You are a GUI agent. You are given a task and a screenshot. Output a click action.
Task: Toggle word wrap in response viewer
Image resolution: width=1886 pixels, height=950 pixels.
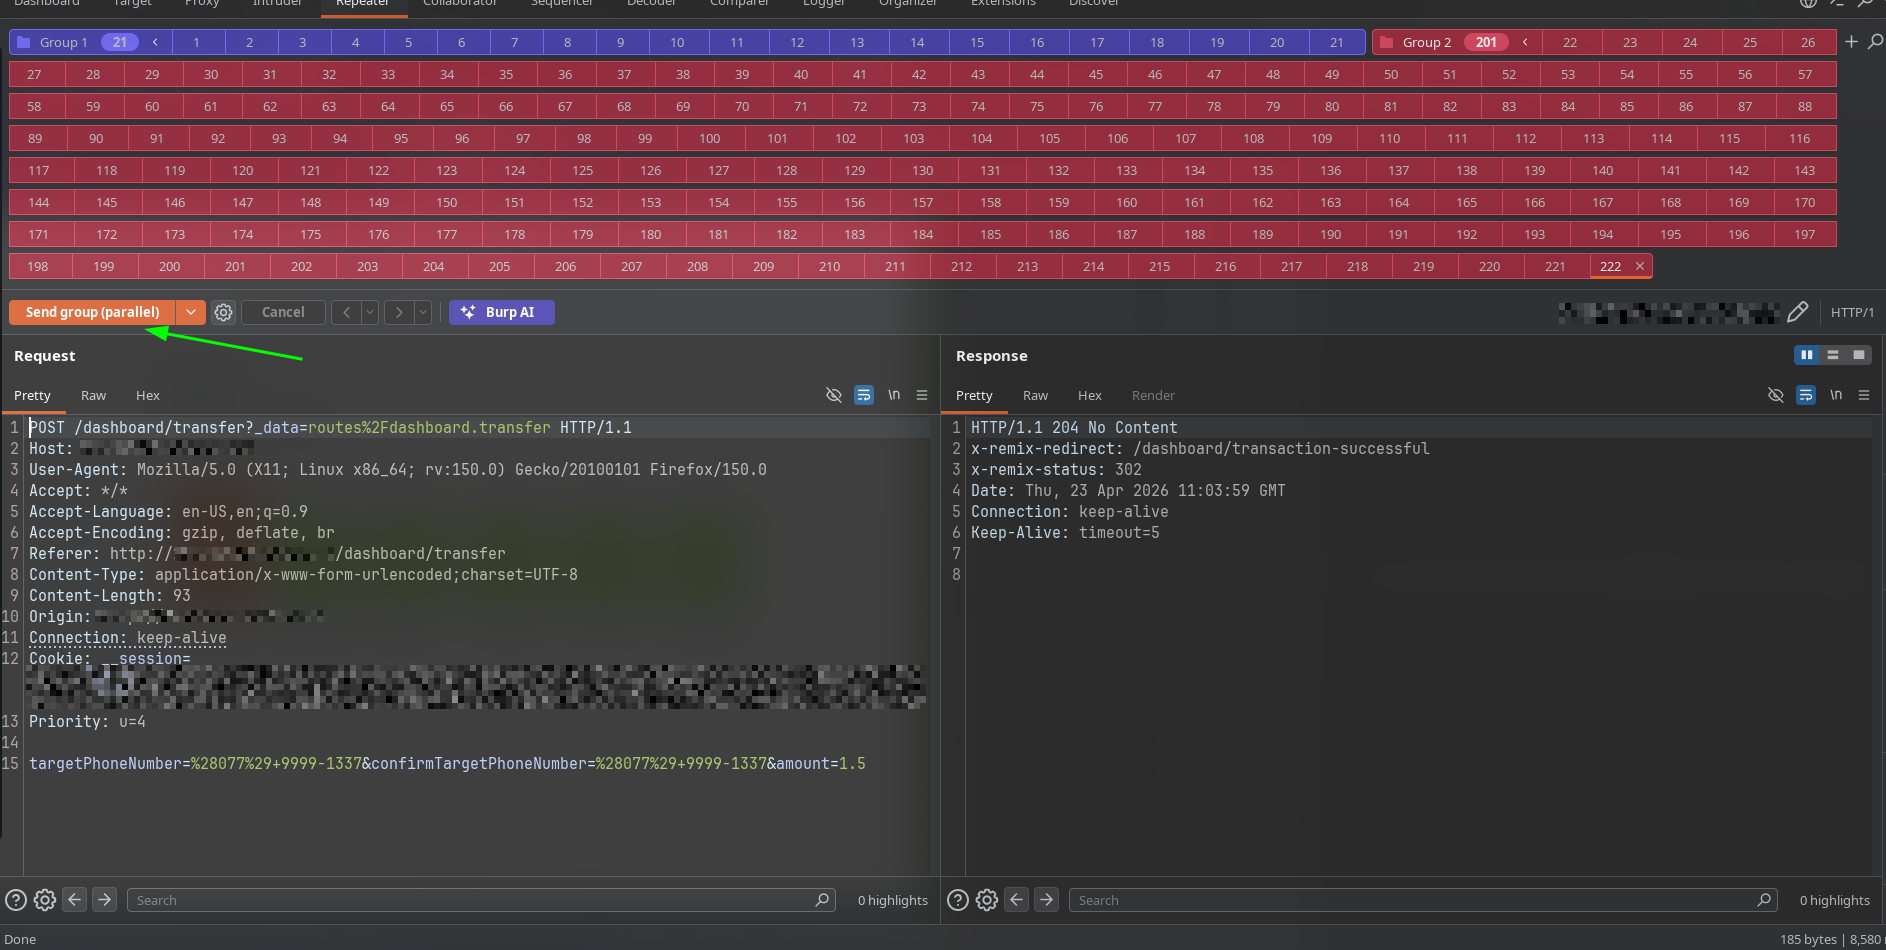point(1806,395)
